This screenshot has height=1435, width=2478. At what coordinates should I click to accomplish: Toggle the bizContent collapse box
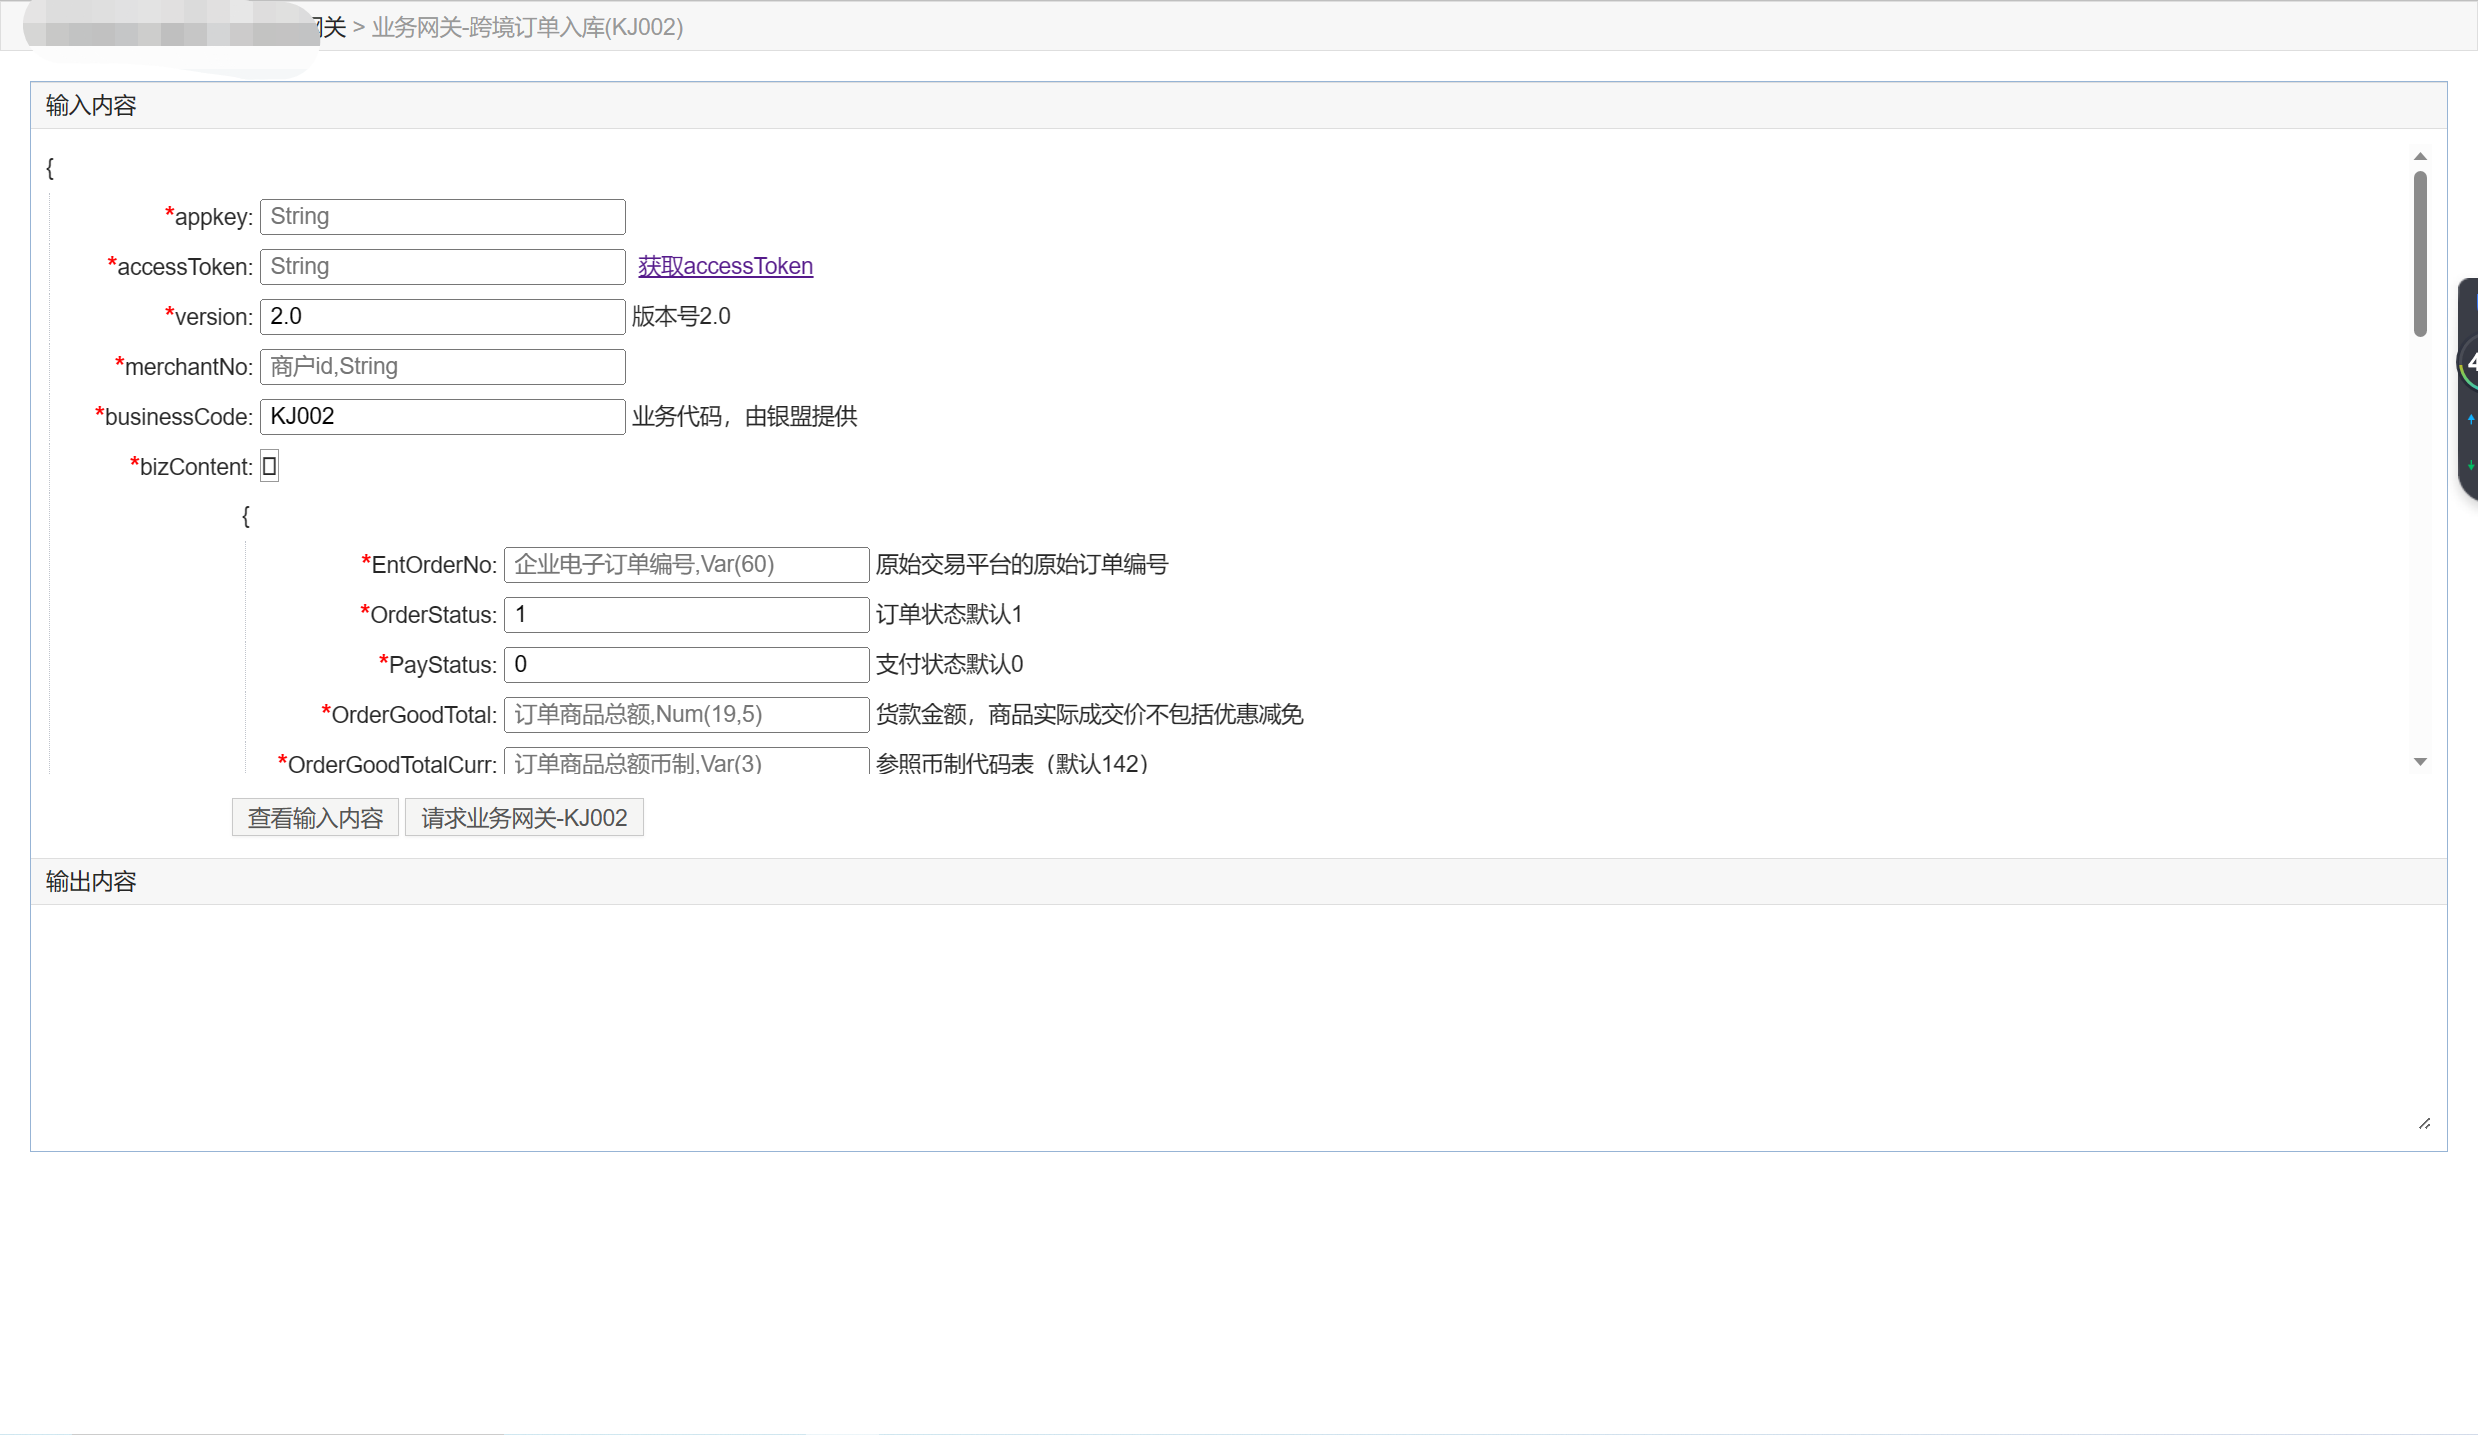(x=269, y=466)
